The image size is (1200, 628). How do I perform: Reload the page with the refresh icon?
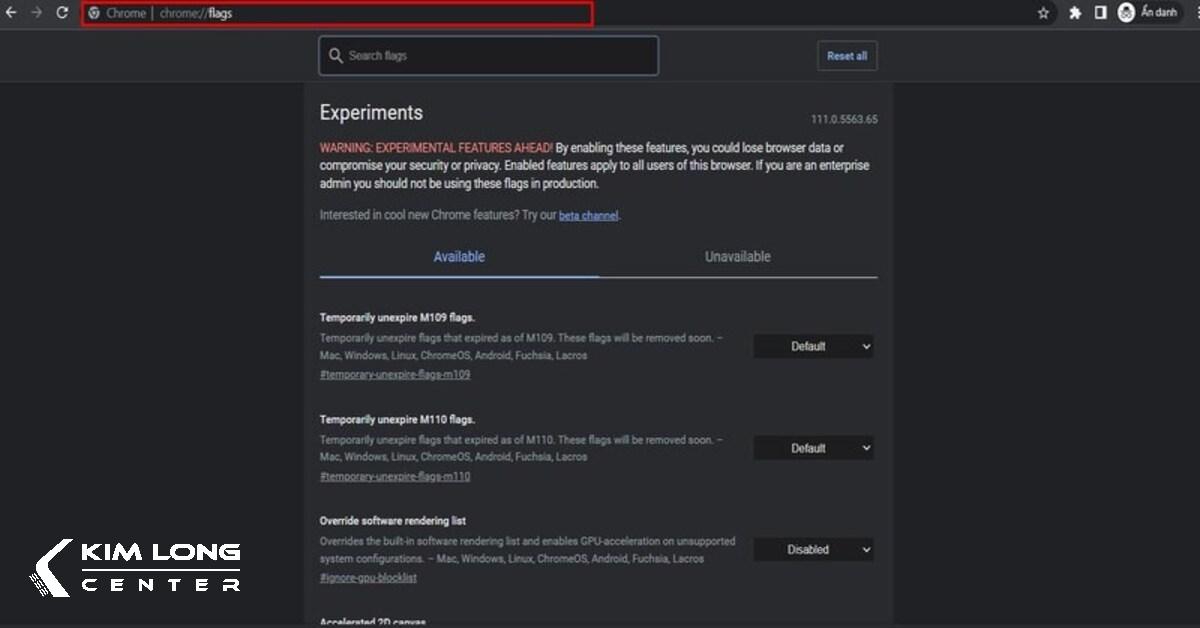tap(62, 13)
